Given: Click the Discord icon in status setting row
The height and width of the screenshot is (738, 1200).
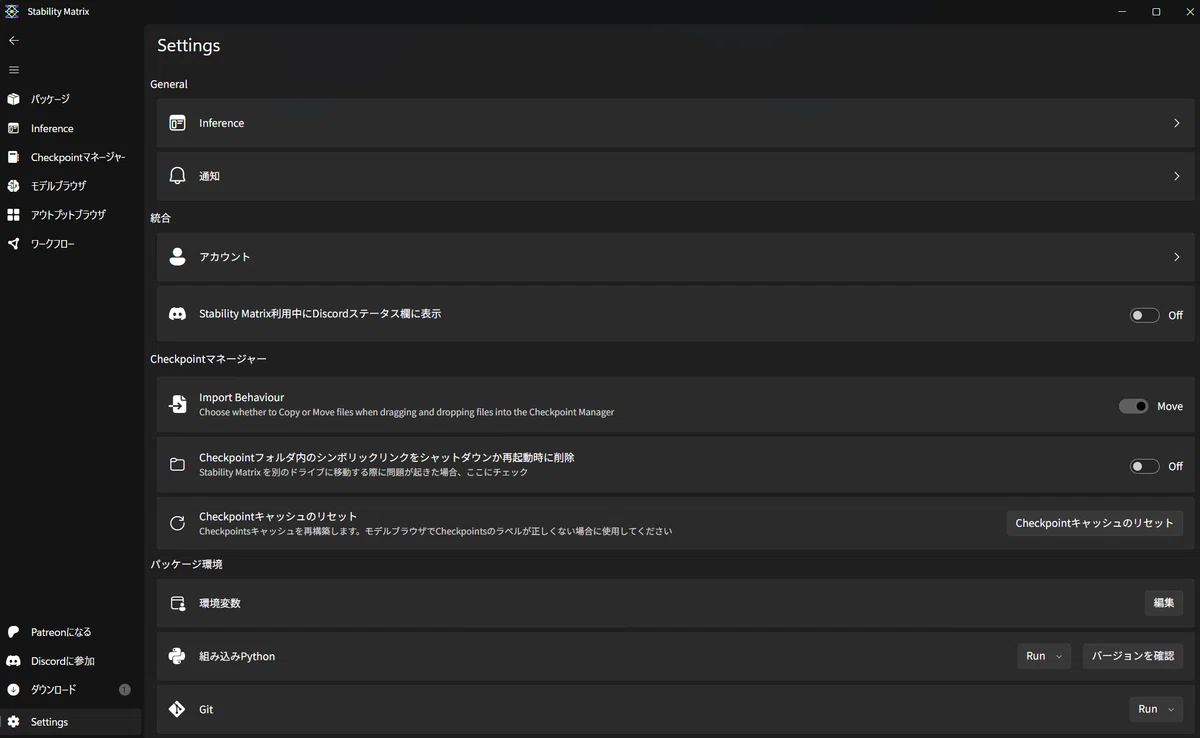Looking at the screenshot, I should [177, 314].
